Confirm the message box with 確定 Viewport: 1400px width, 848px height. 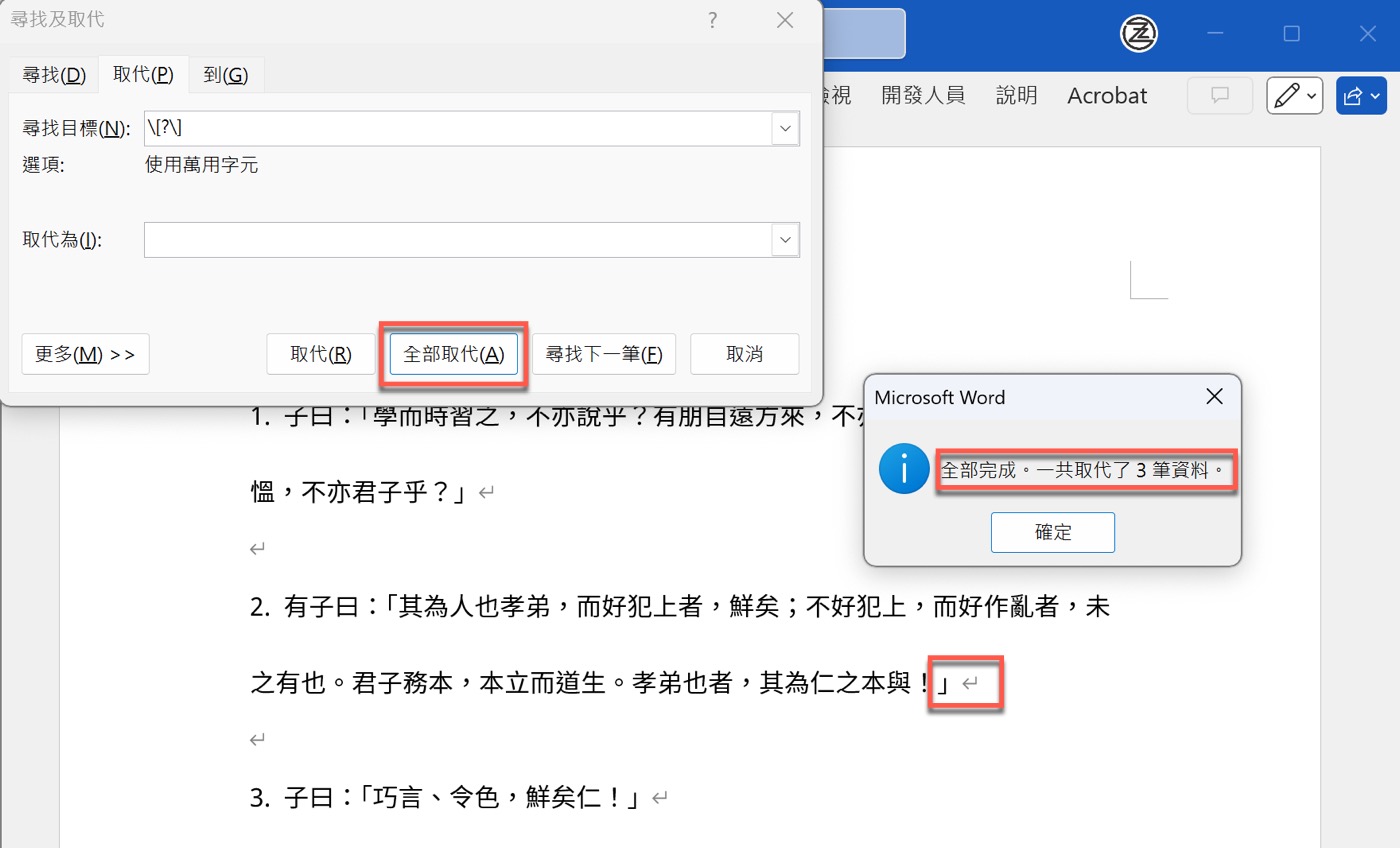[1052, 532]
